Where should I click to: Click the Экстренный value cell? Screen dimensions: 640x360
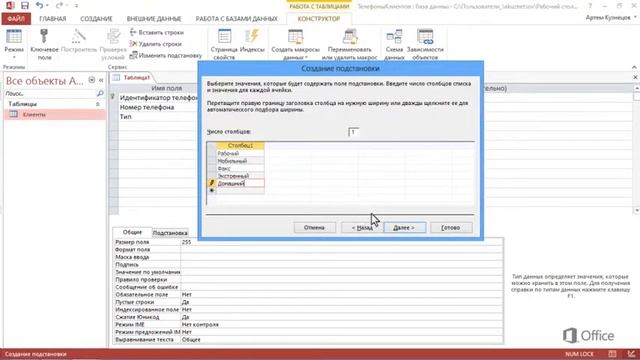coord(240,176)
